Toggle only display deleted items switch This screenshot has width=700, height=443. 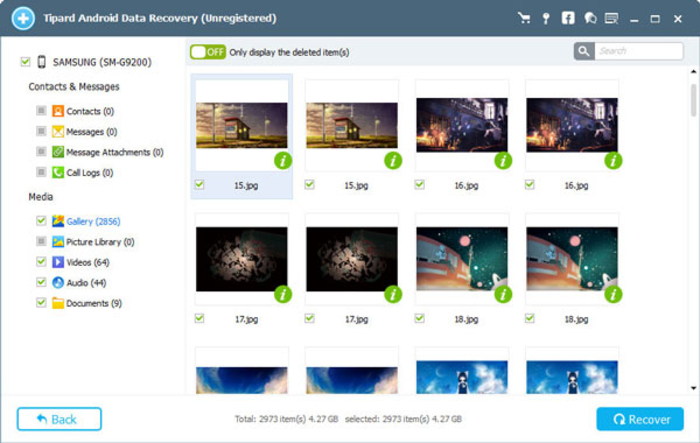click(x=208, y=52)
